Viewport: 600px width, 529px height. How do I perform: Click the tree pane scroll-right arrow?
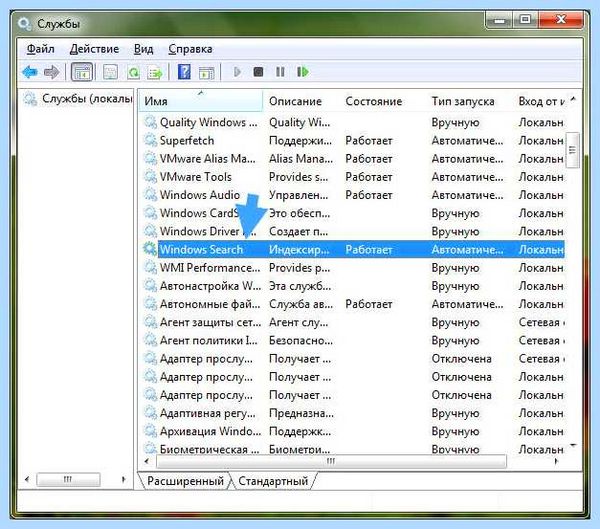(x=123, y=479)
